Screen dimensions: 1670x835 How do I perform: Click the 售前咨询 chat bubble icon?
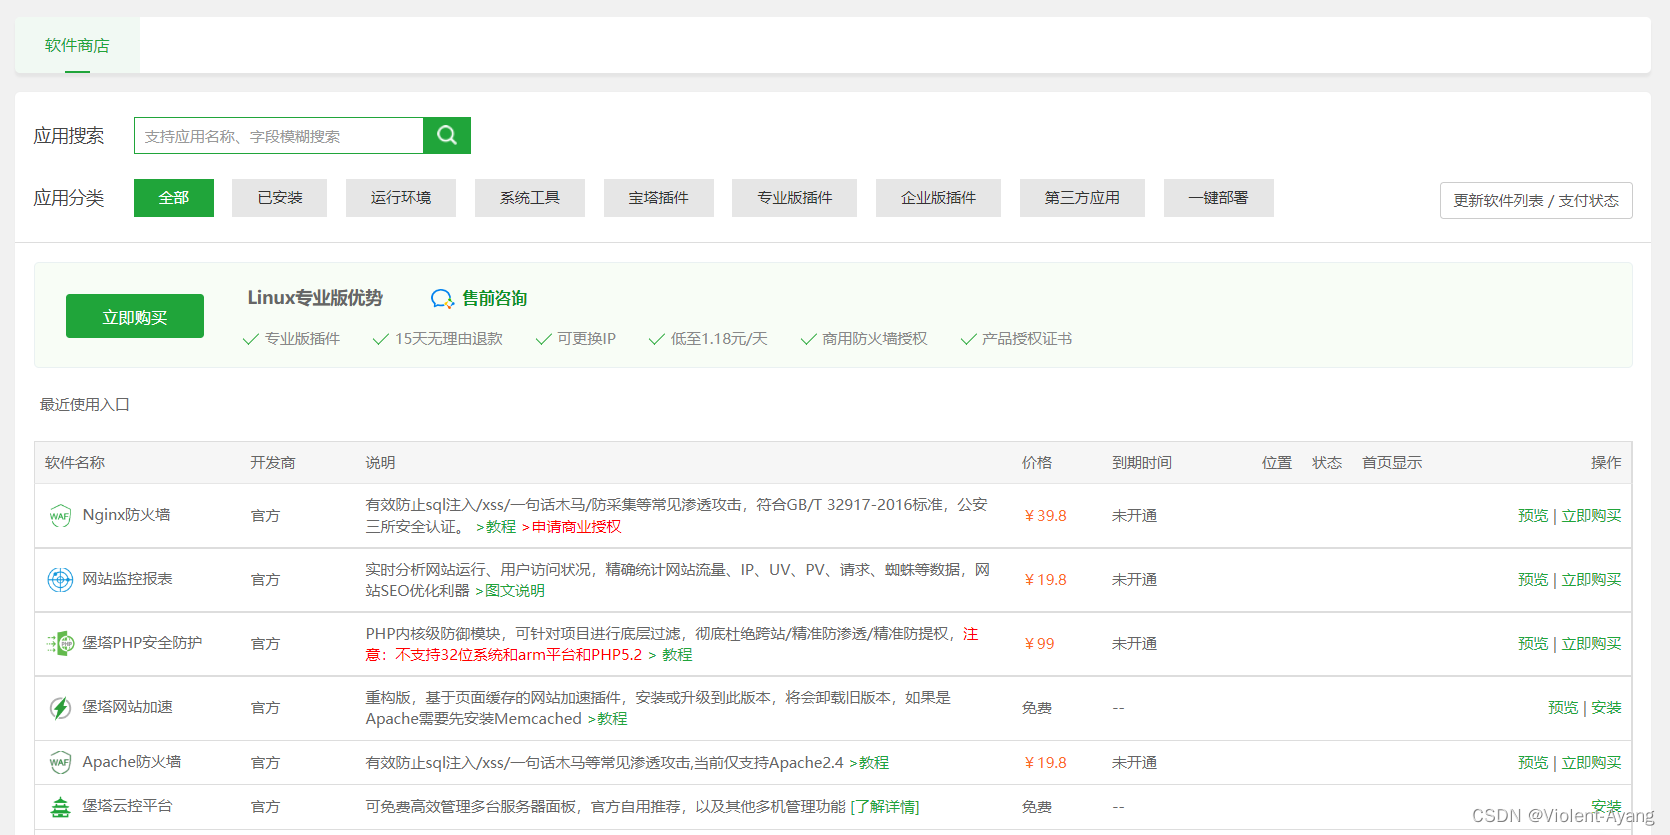442,299
